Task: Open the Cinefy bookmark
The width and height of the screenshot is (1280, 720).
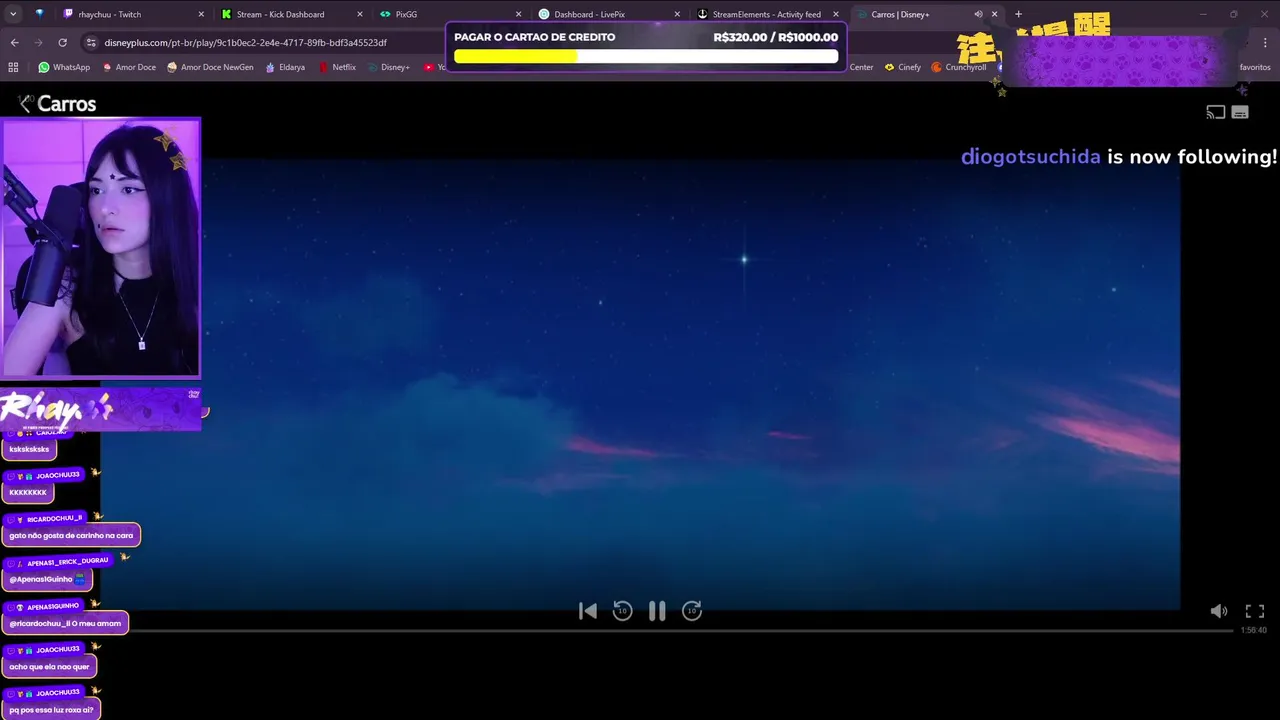Action: point(903,67)
